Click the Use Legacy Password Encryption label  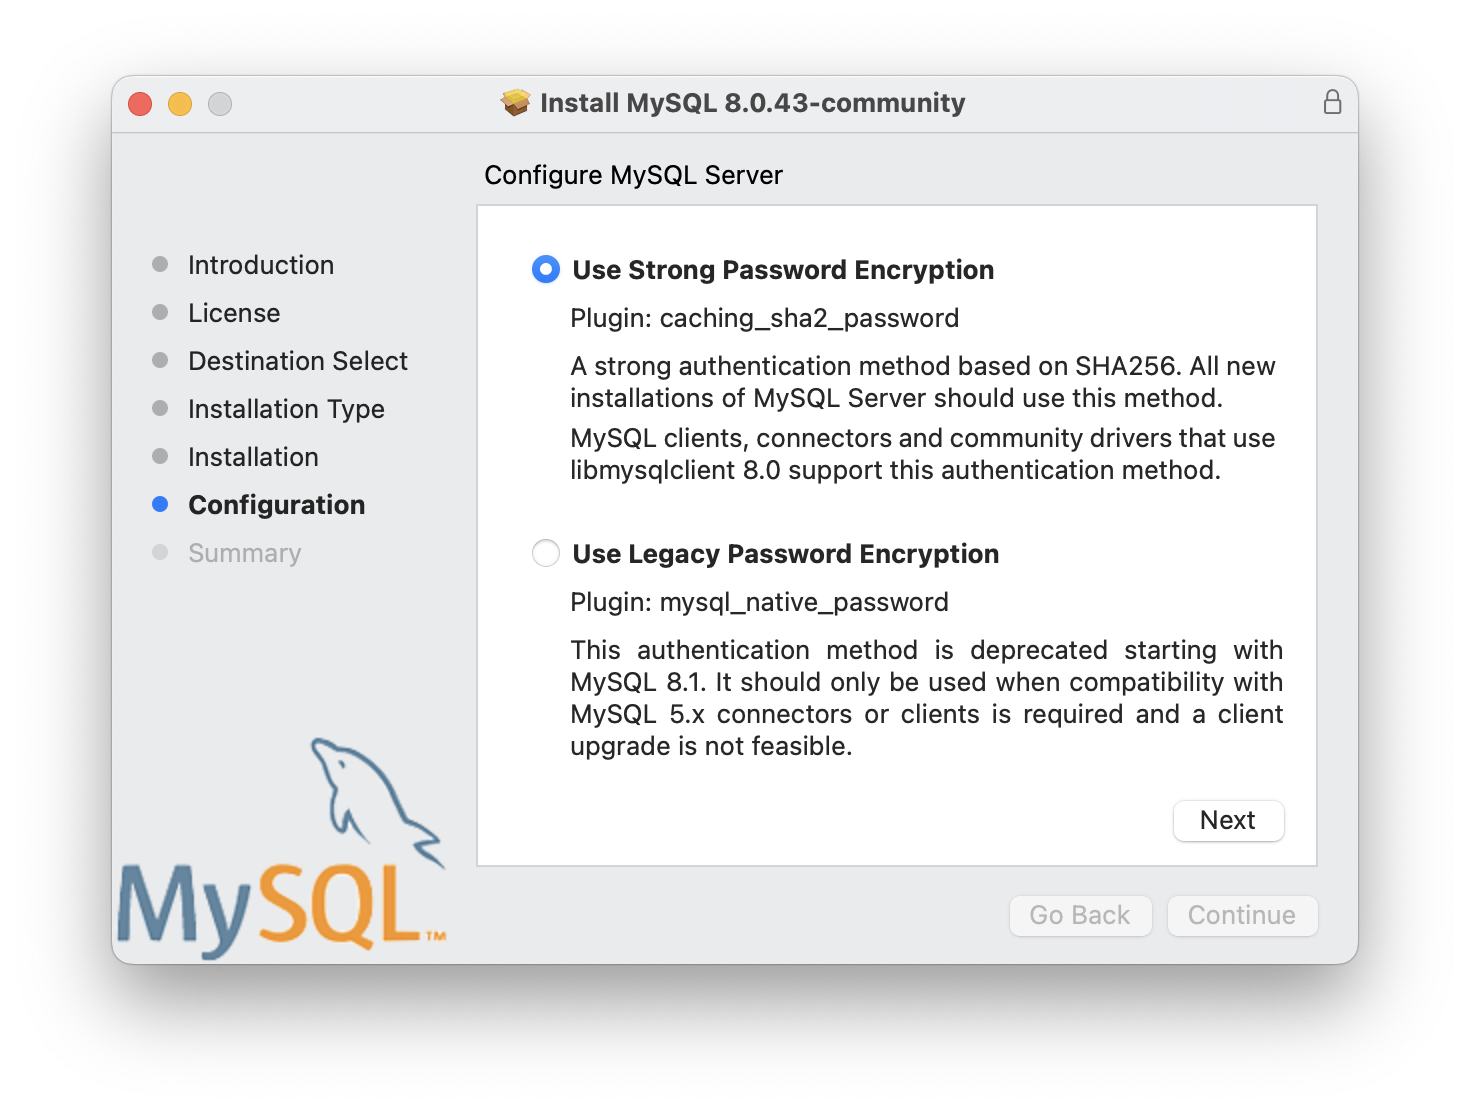tap(786, 554)
